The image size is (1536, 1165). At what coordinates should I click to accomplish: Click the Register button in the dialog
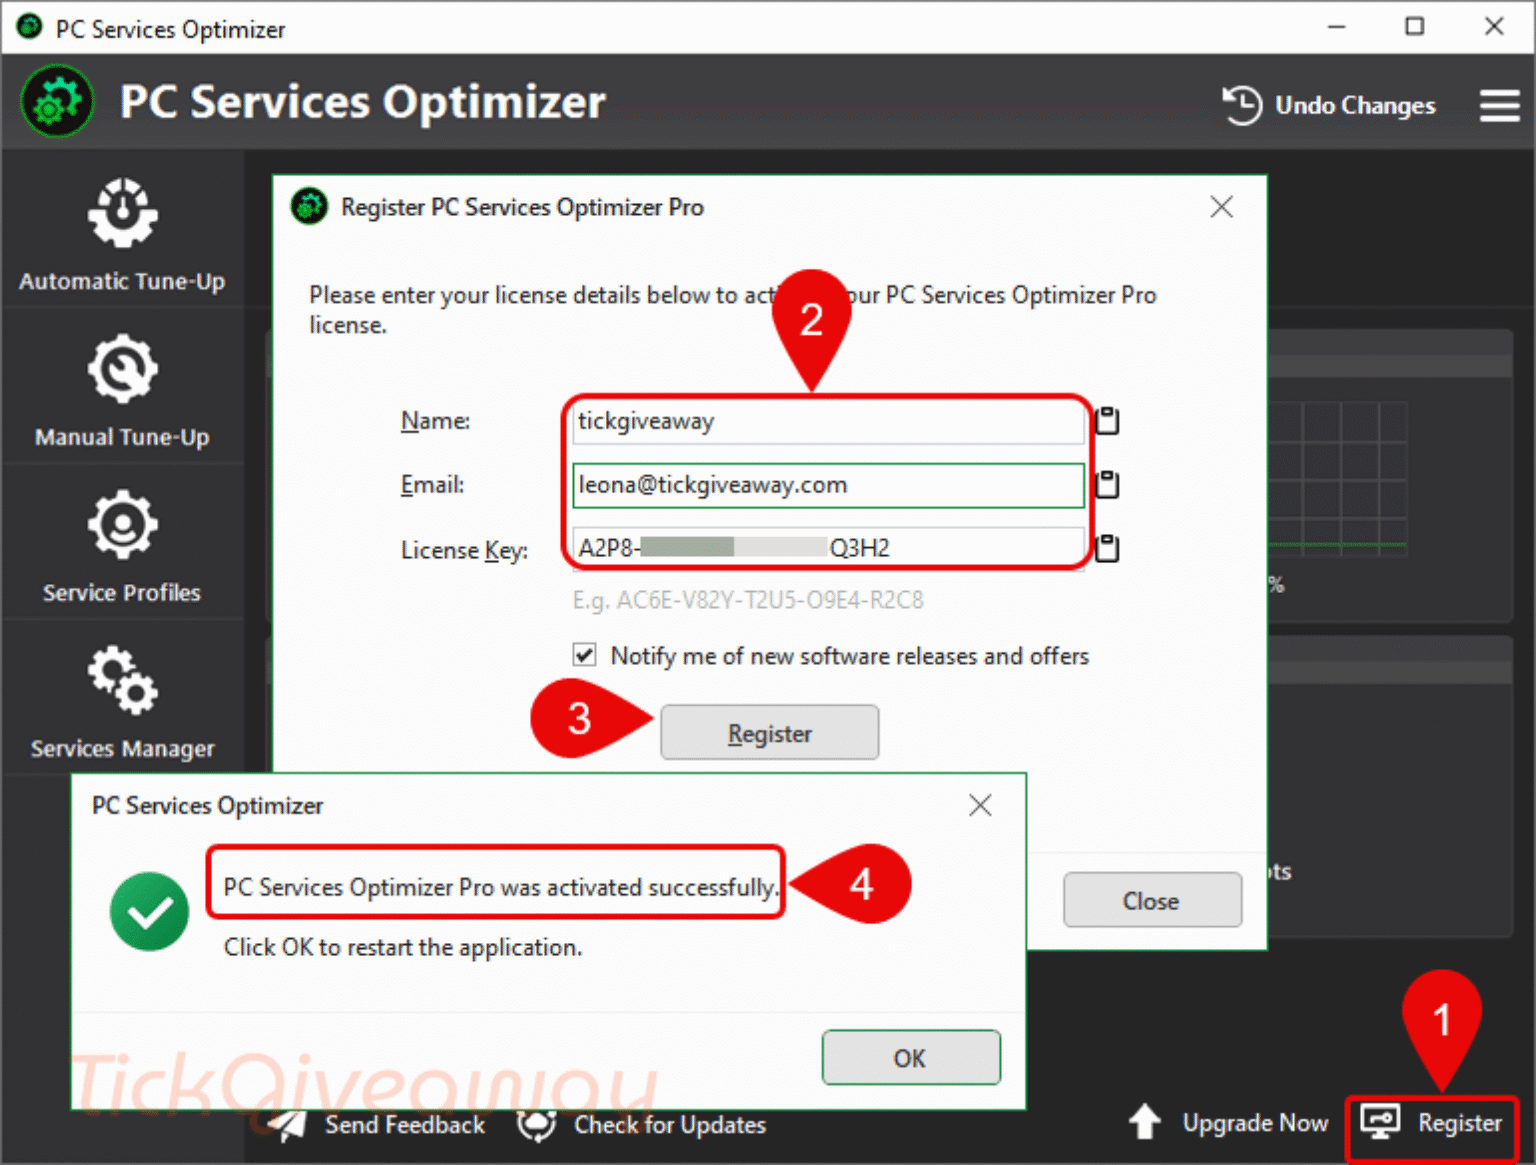[x=769, y=733]
